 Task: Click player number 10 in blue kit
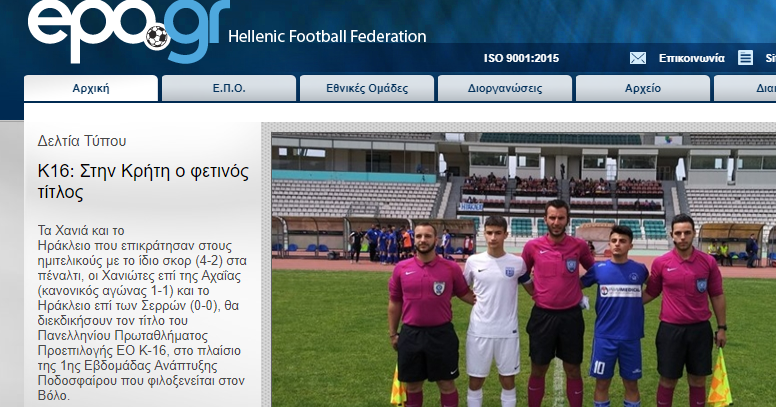pos(616,317)
